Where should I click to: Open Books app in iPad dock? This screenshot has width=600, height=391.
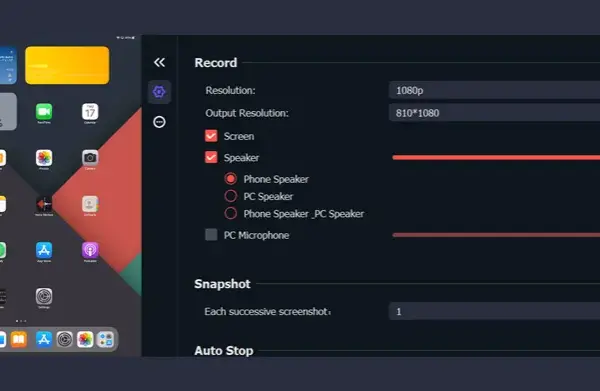[19, 339]
